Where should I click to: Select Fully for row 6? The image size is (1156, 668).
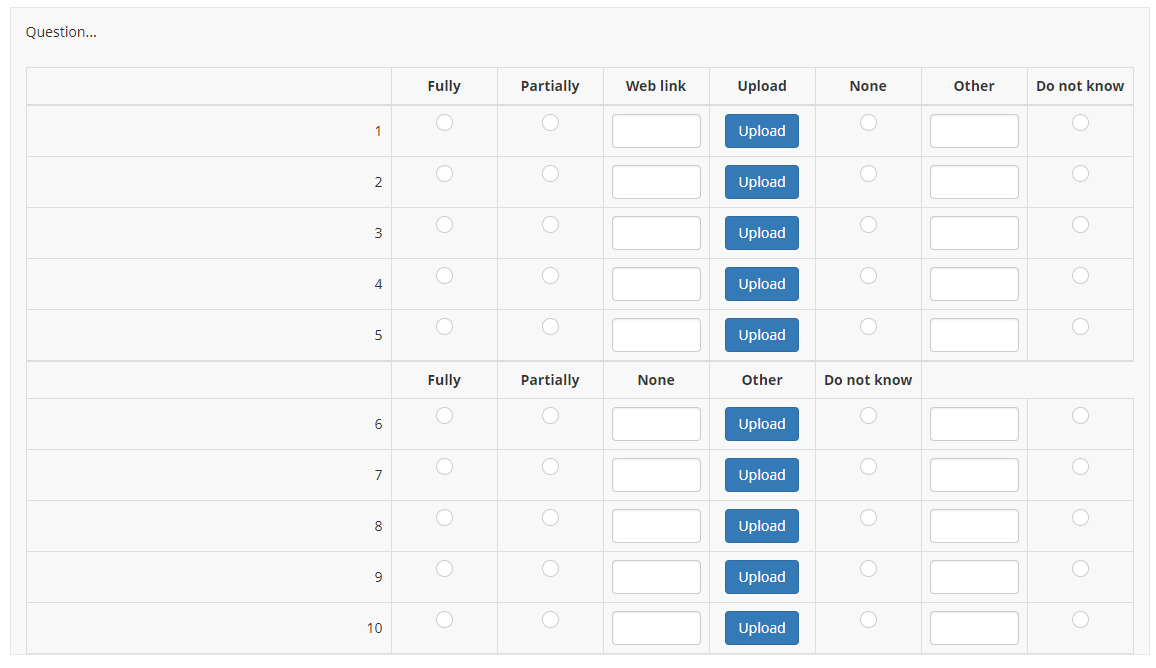pos(444,416)
